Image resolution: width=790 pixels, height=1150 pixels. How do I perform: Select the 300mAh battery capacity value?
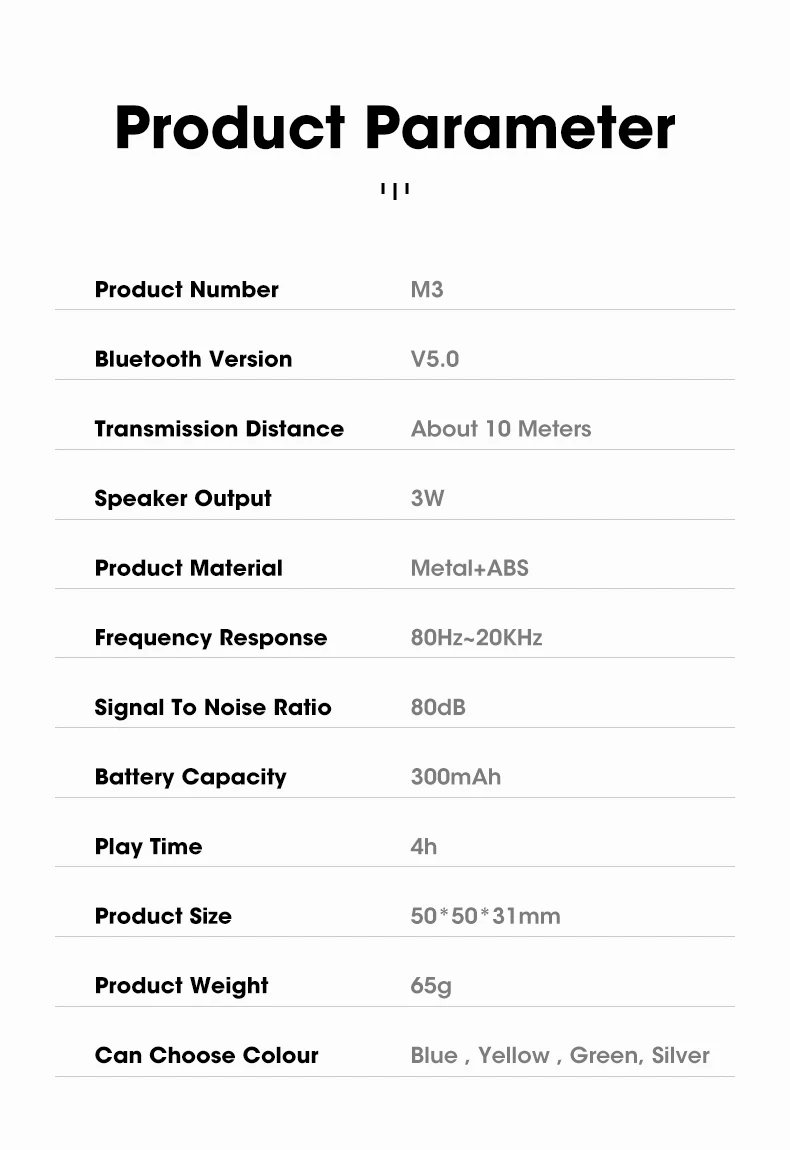click(x=455, y=777)
